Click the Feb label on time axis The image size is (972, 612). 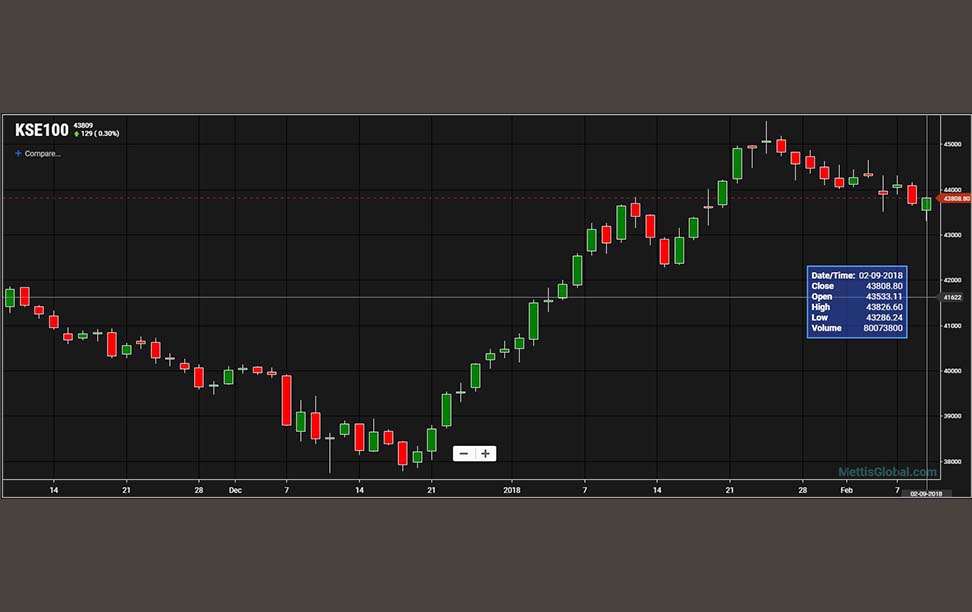click(x=846, y=490)
